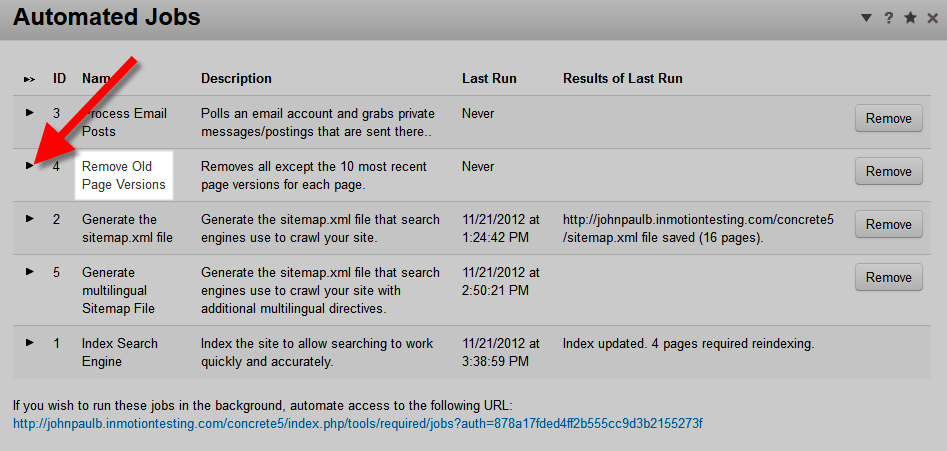Click the run-all arrows icon in table header
947x451 pixels.
30,79
